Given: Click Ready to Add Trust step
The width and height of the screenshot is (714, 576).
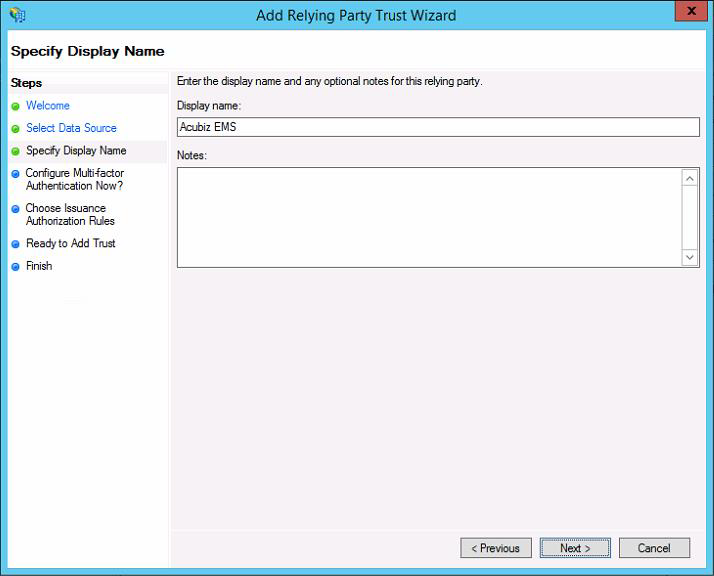Looking at the screenshot, I should [x=71, y=243].
